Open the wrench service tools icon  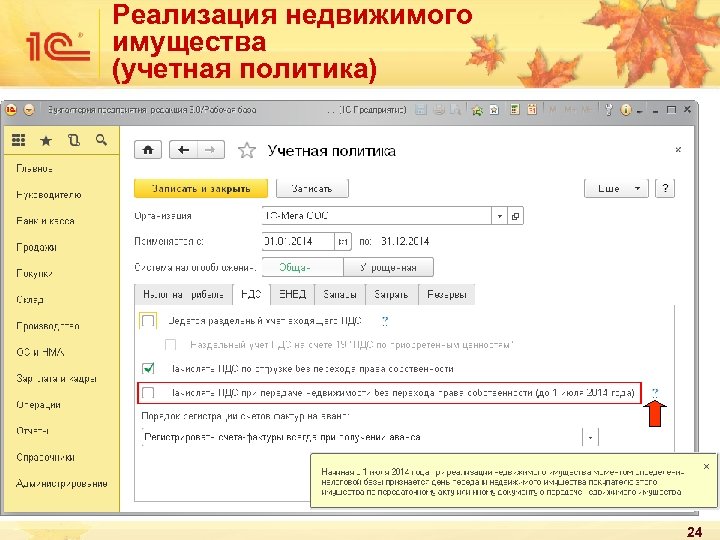coord(608,110)
